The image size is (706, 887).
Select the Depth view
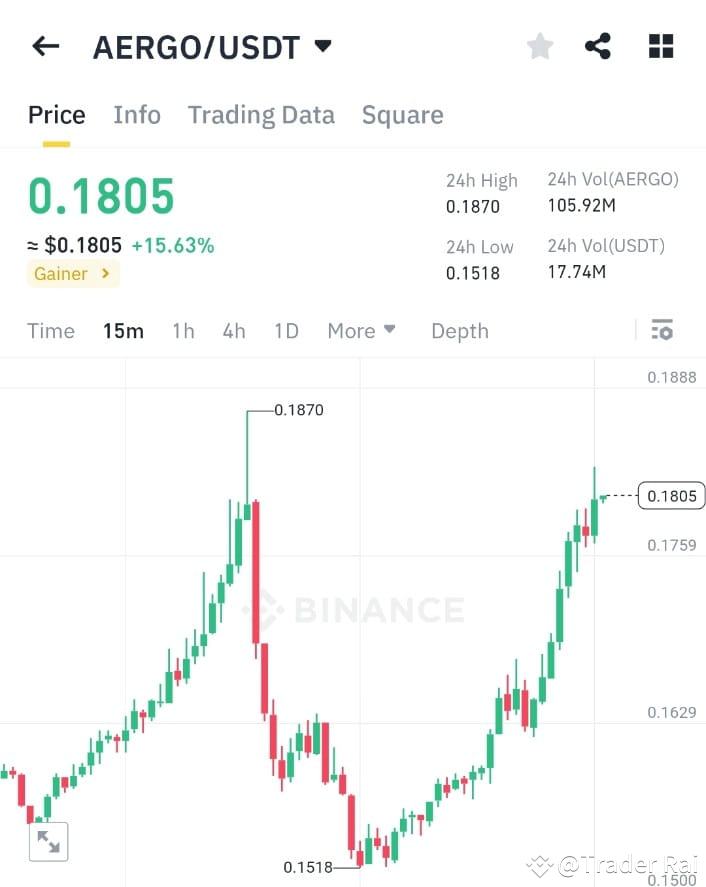coord(459,330)
